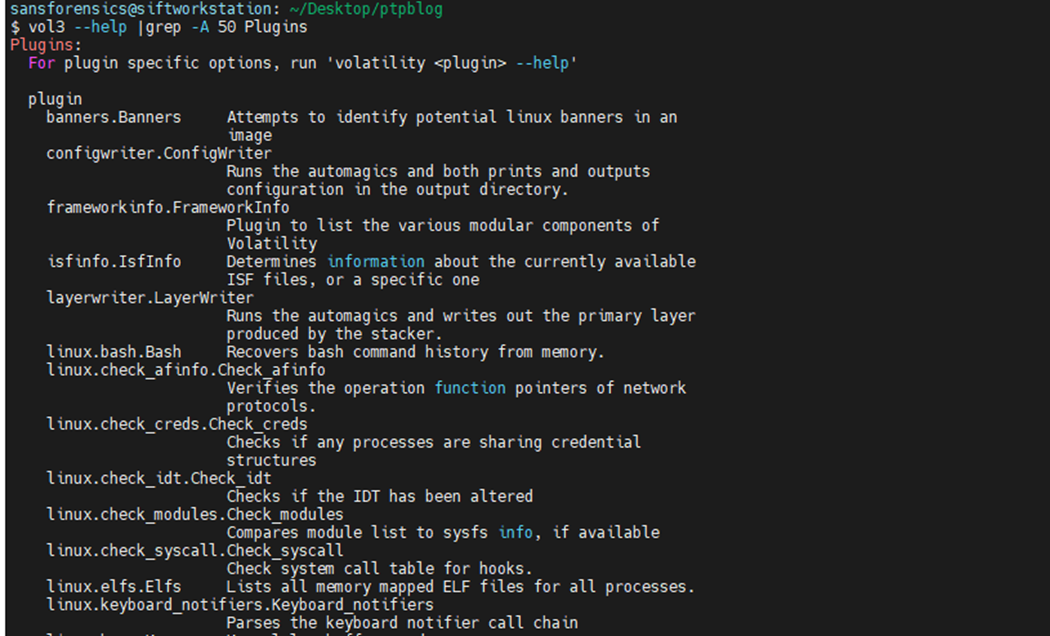The height and width of the screenshot is (636, 1050).
Task: Click linux.check_modules.Check_modules plugin name
Action: (195, 515)
